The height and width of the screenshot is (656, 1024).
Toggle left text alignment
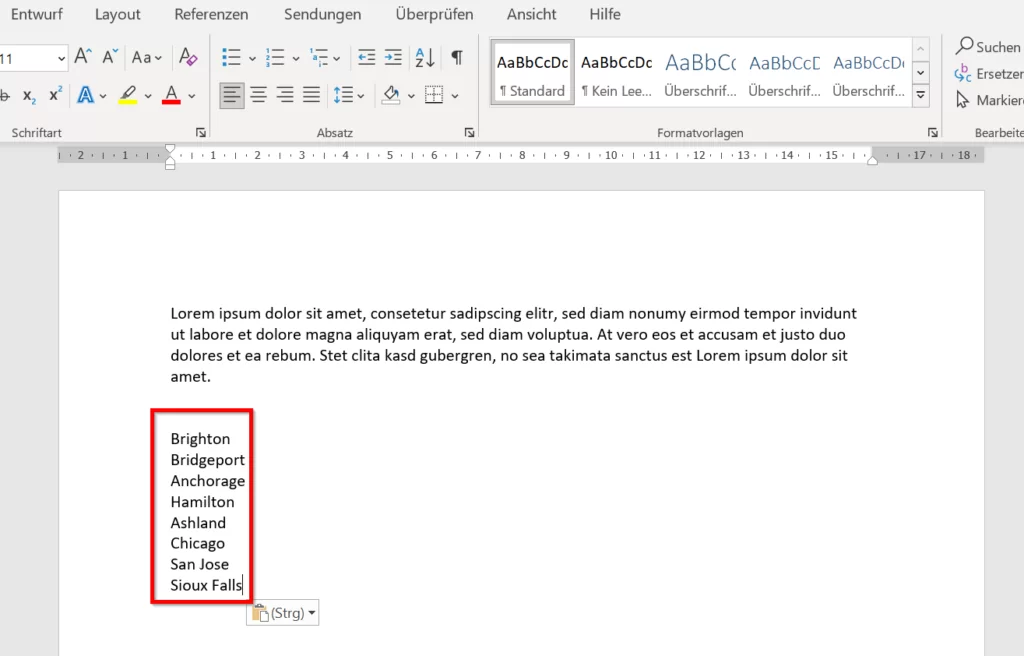coord(232,95)
